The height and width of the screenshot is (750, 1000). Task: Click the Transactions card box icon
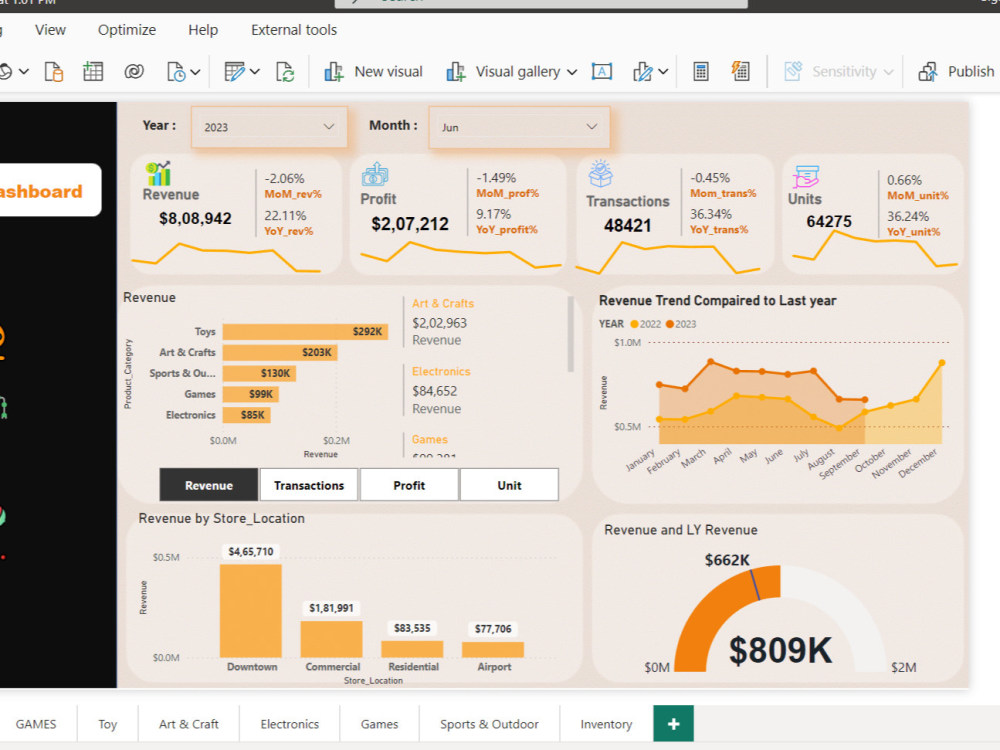click(x=601, y=173)
